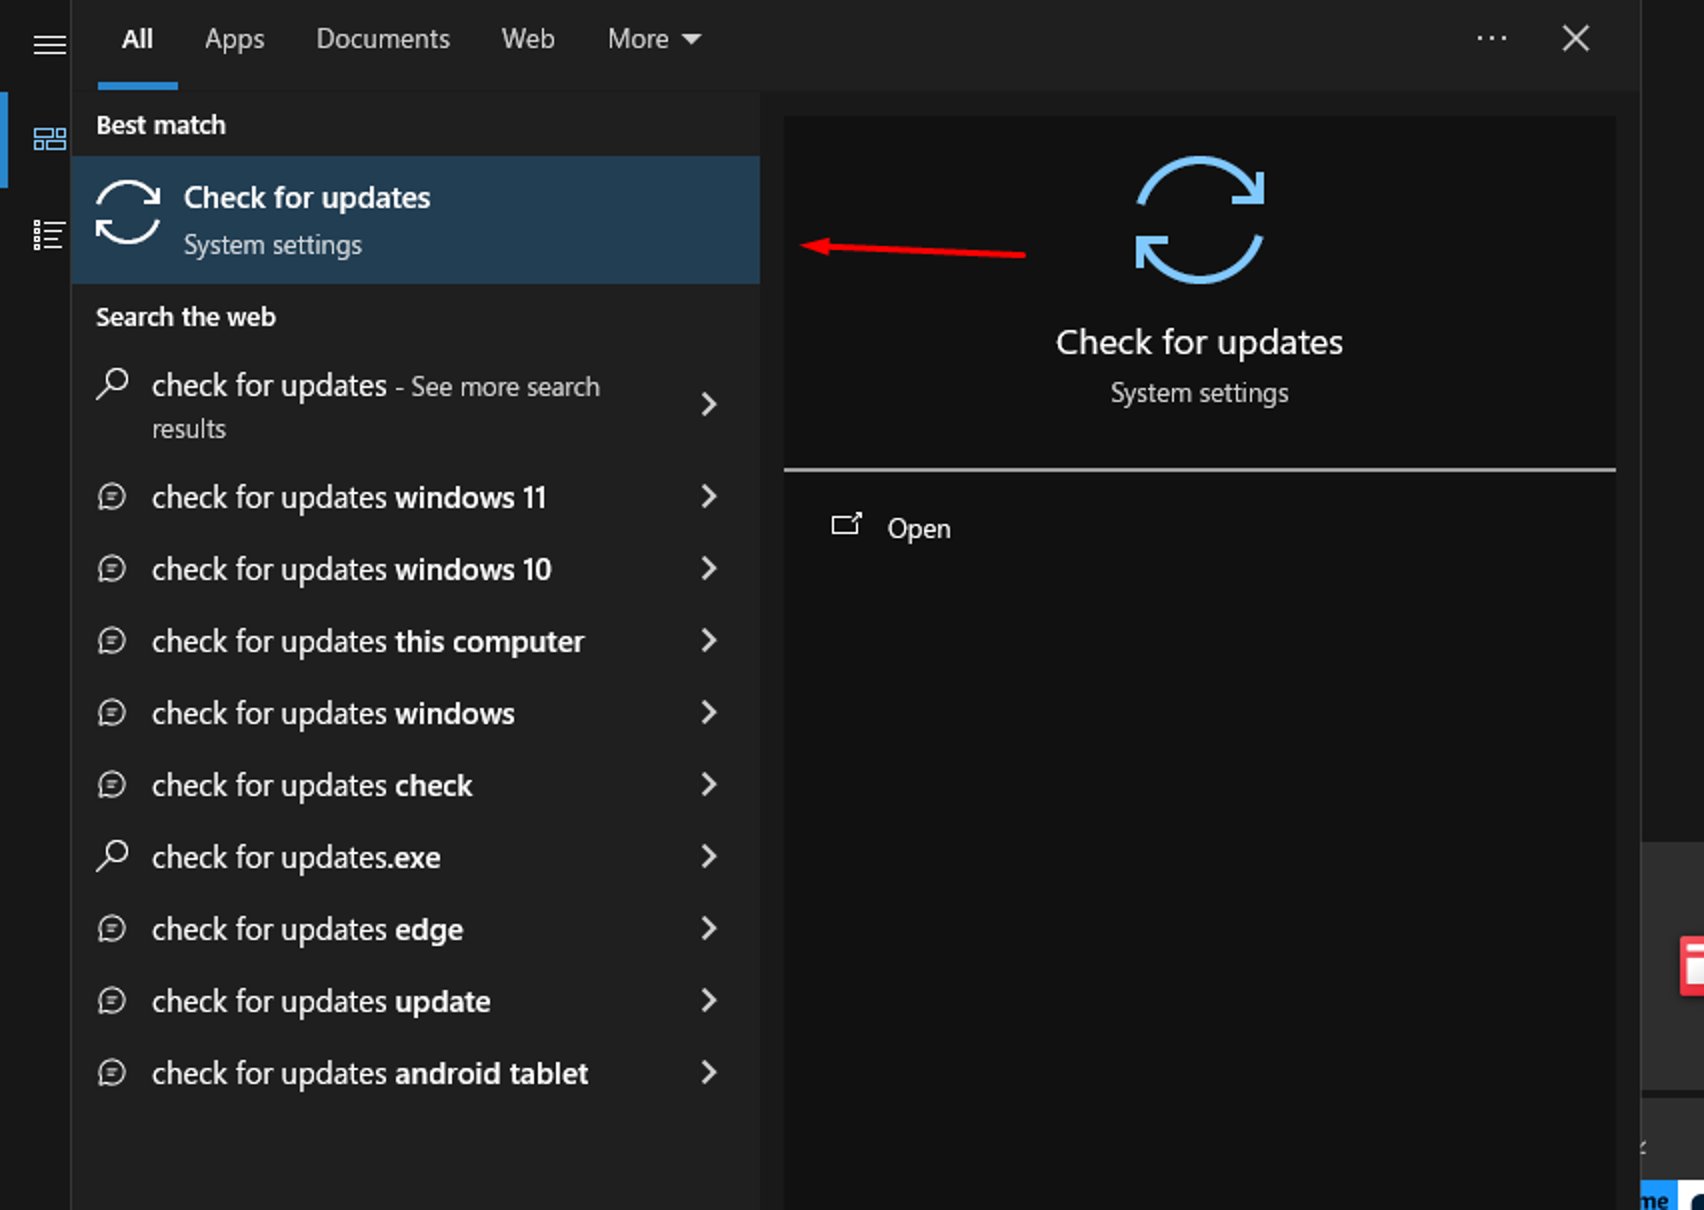Select the list view sidebar icon
This screenshot has width=1704, height=1210.
tap(48, 235)
